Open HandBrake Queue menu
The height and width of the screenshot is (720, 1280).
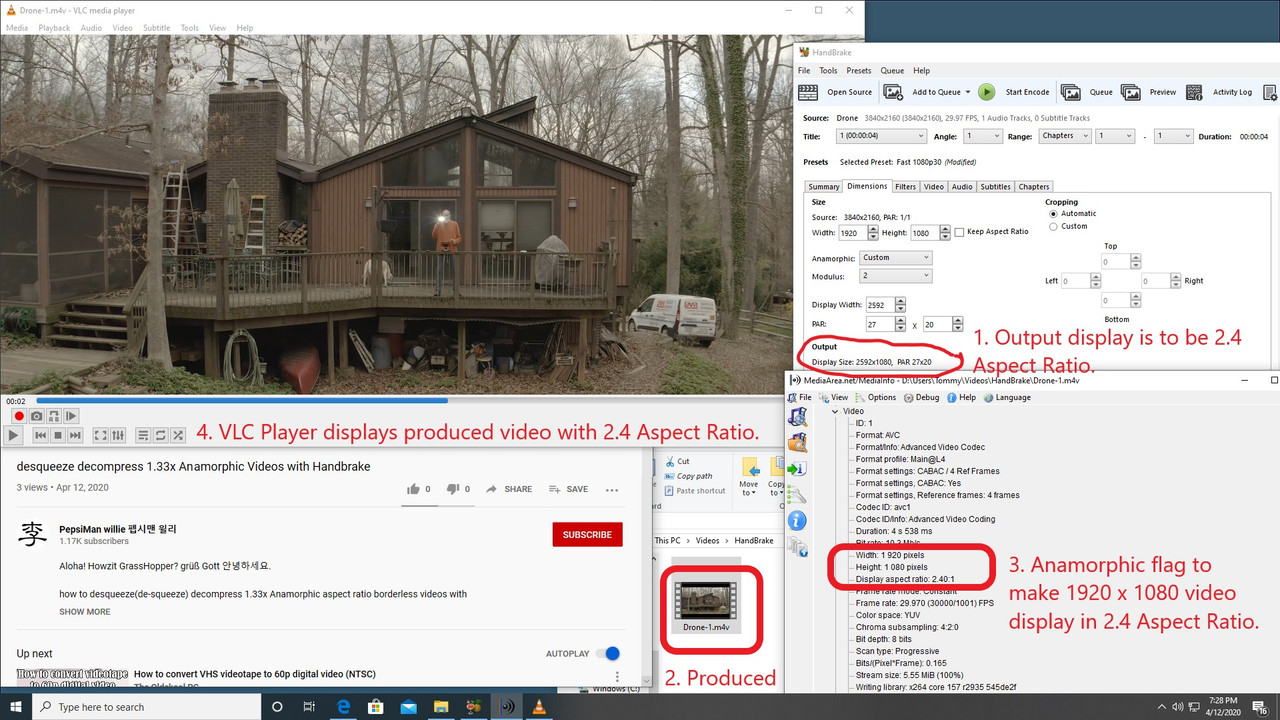tap(892, 71)
